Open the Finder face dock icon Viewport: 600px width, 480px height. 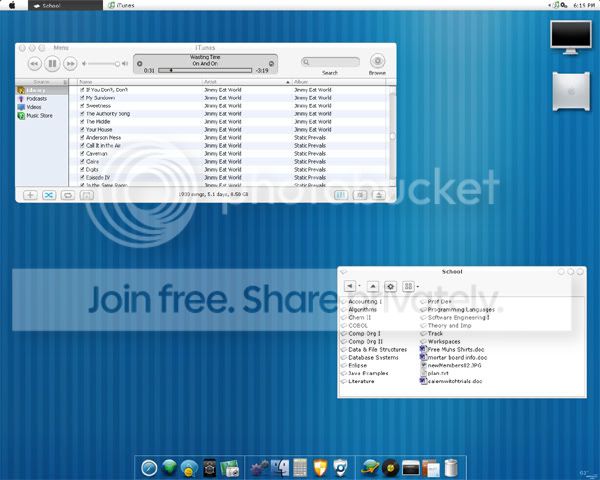pos(280,468)
